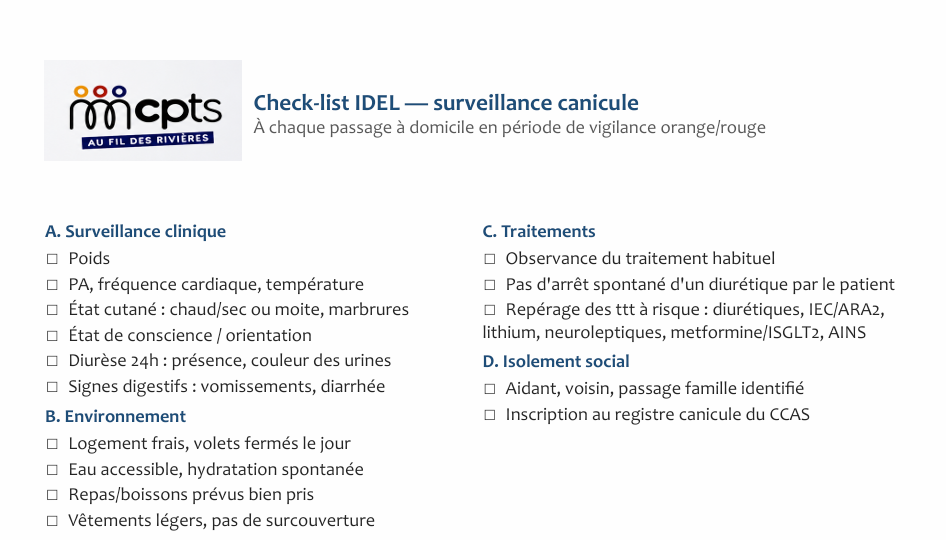
Task: Check the Inscription au registre canicule box
Action: (490, 415)
